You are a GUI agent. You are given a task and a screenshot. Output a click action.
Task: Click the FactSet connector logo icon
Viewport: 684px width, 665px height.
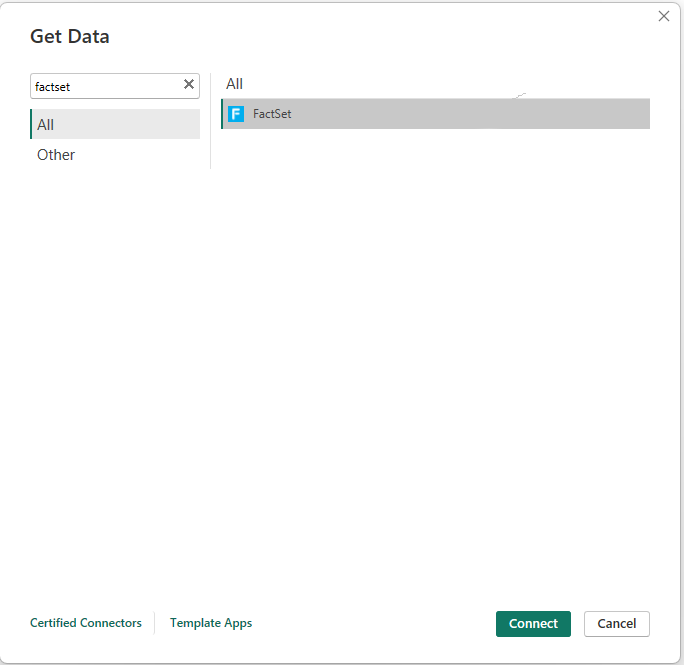click(236, 114)
